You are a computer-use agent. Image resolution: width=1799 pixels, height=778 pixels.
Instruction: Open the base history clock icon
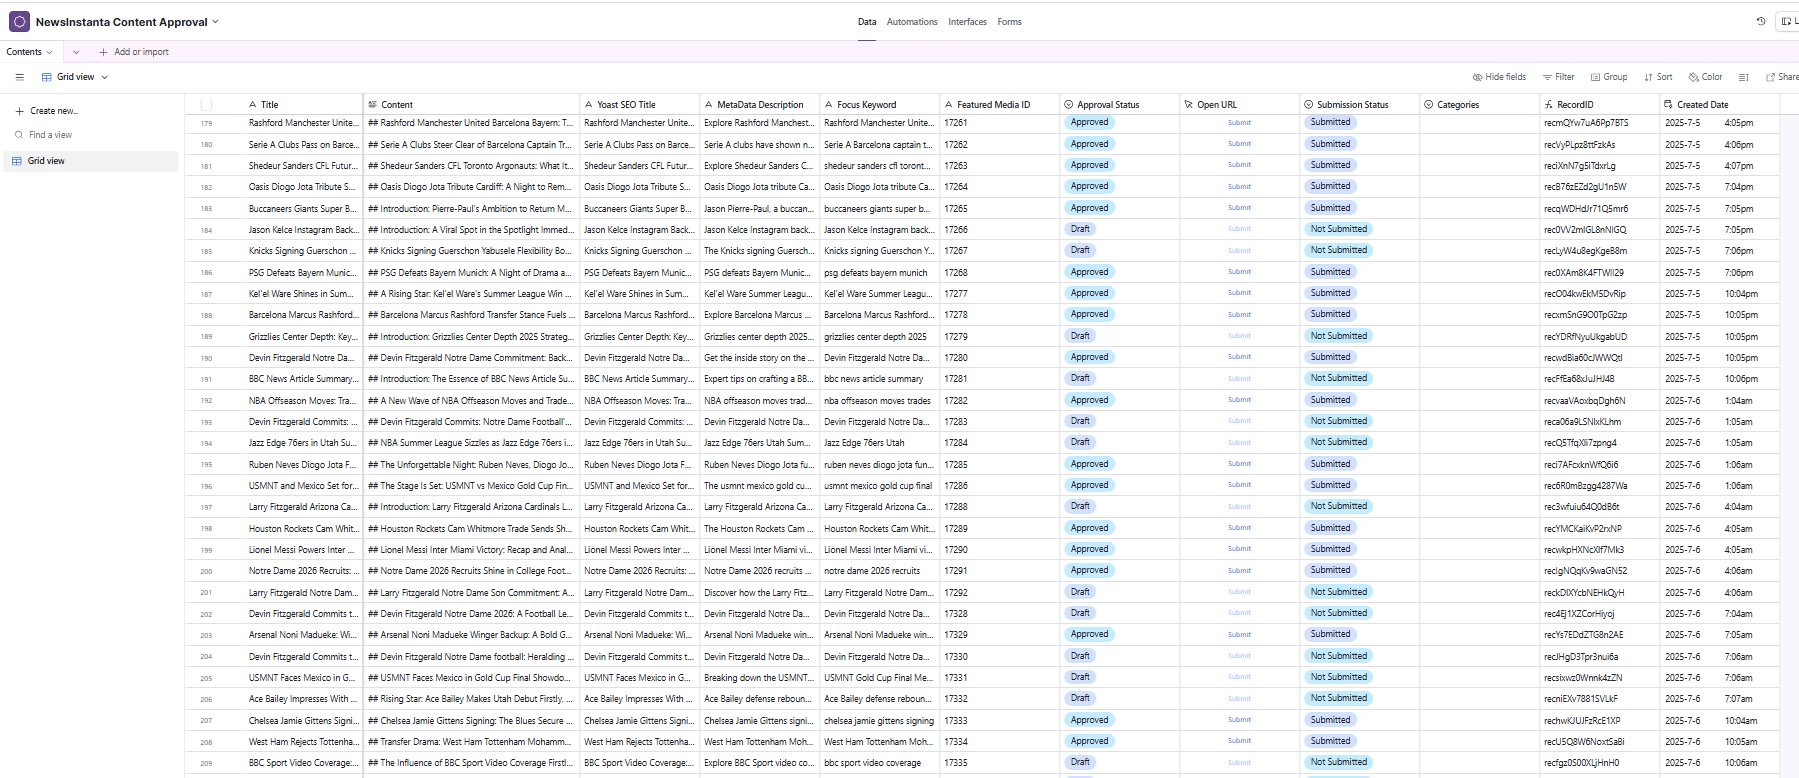coord(1761,21)
